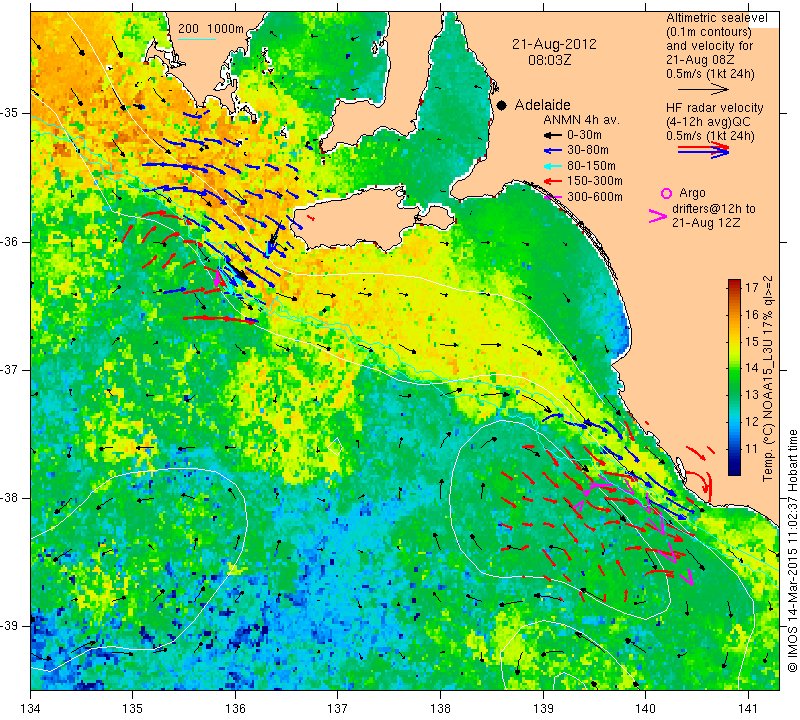Click the '17' tick on the temperature scale
This screenshot has width=800, height=720.
click(x=752, y=287)
